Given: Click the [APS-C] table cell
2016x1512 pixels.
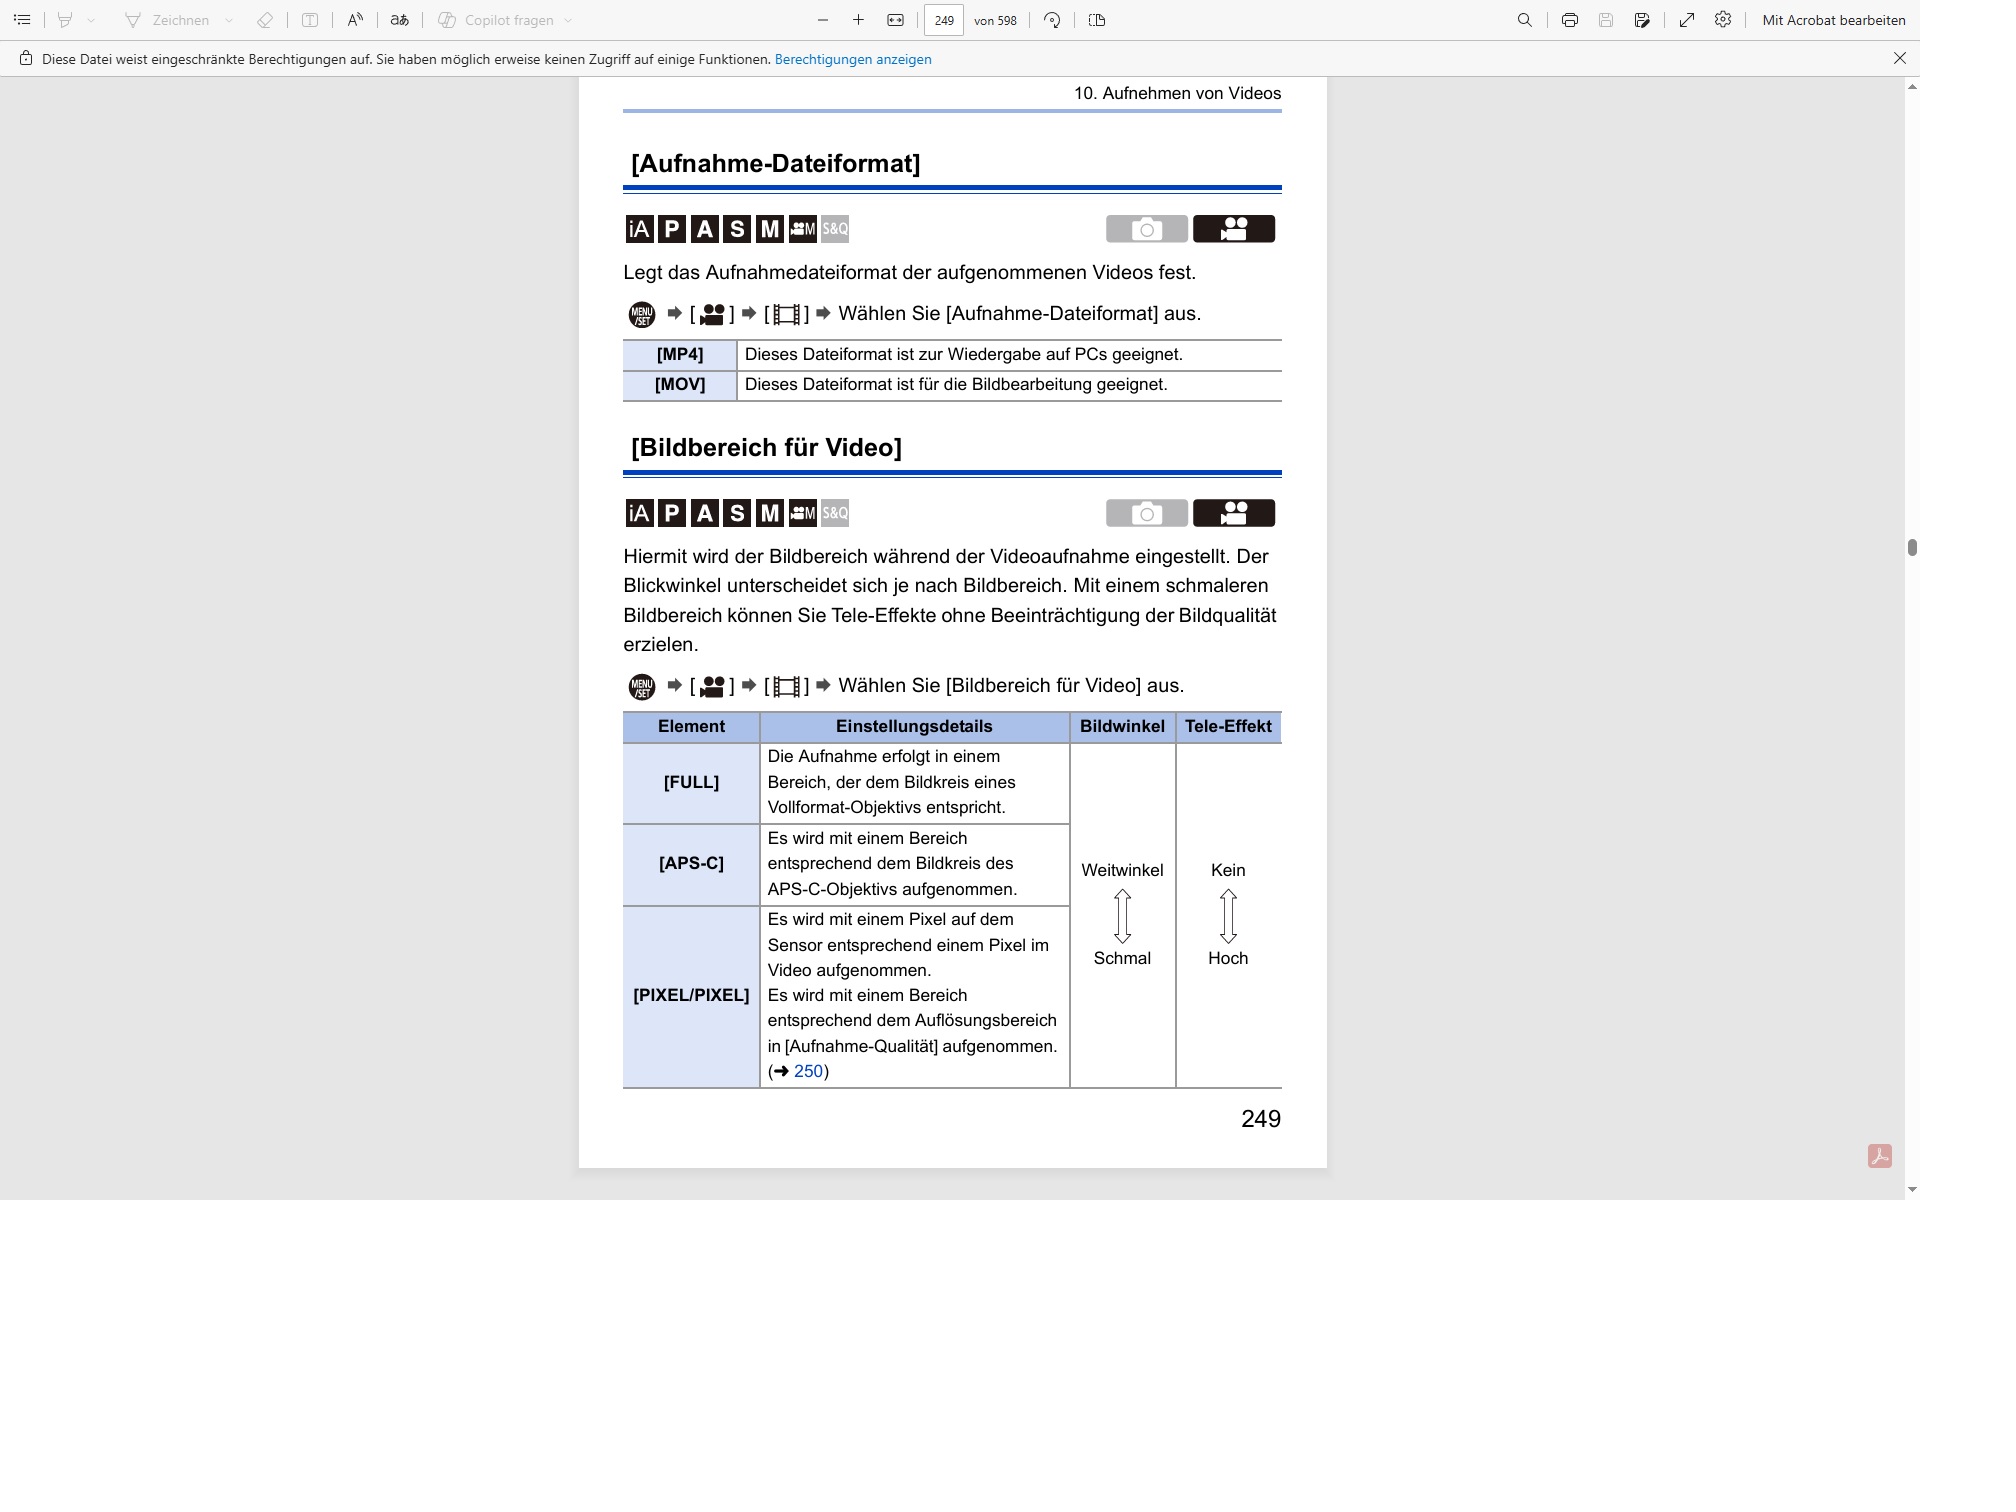Looking at the screenshot, I should 691,864.
